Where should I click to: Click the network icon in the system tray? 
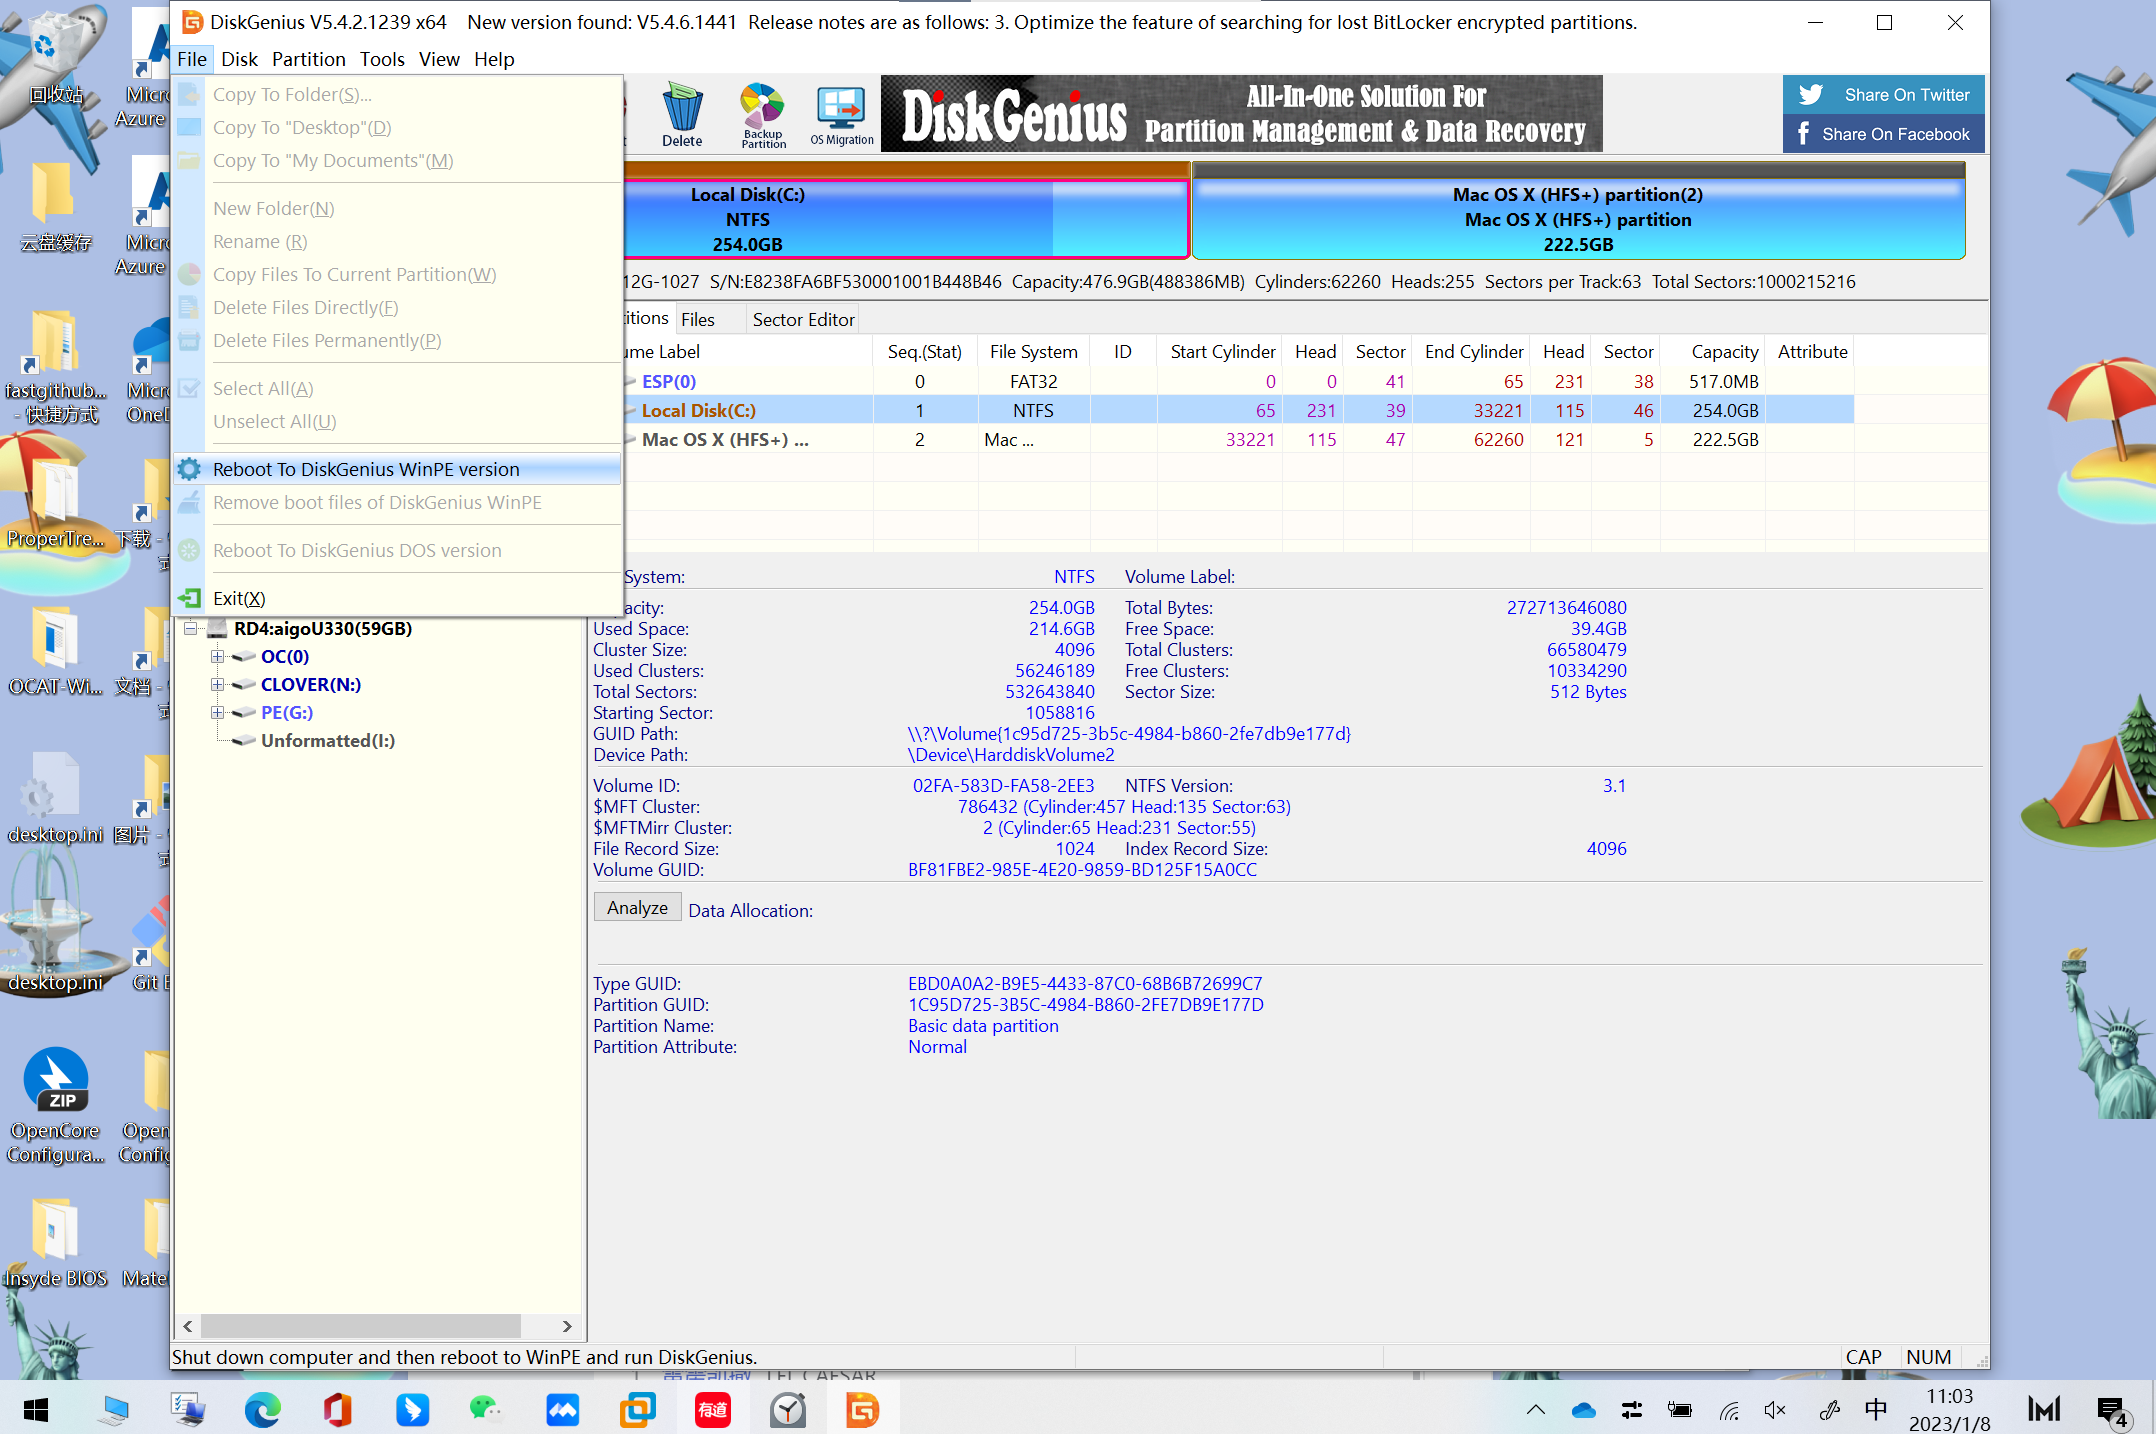click(1729, 1410)
